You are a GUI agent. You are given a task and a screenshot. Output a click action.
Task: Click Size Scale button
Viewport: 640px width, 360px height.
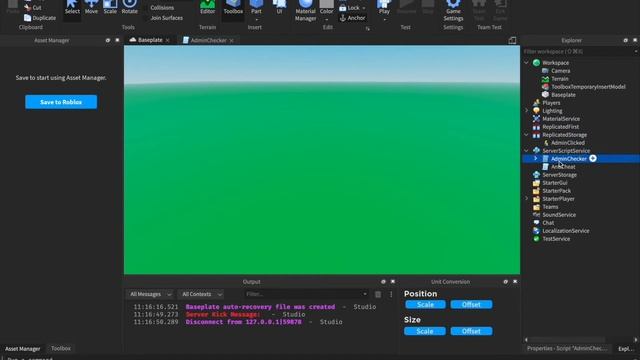click(425, 331)
